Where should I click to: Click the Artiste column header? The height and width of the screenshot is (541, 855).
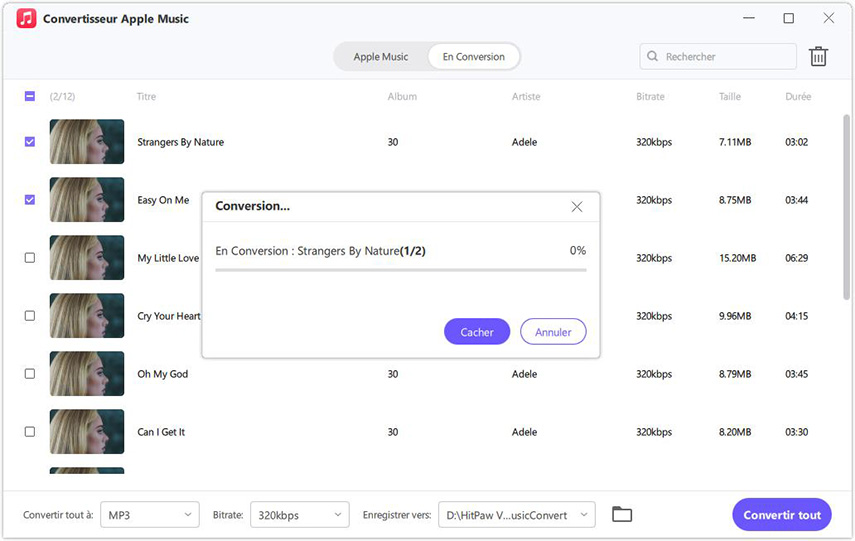[526, 97]
